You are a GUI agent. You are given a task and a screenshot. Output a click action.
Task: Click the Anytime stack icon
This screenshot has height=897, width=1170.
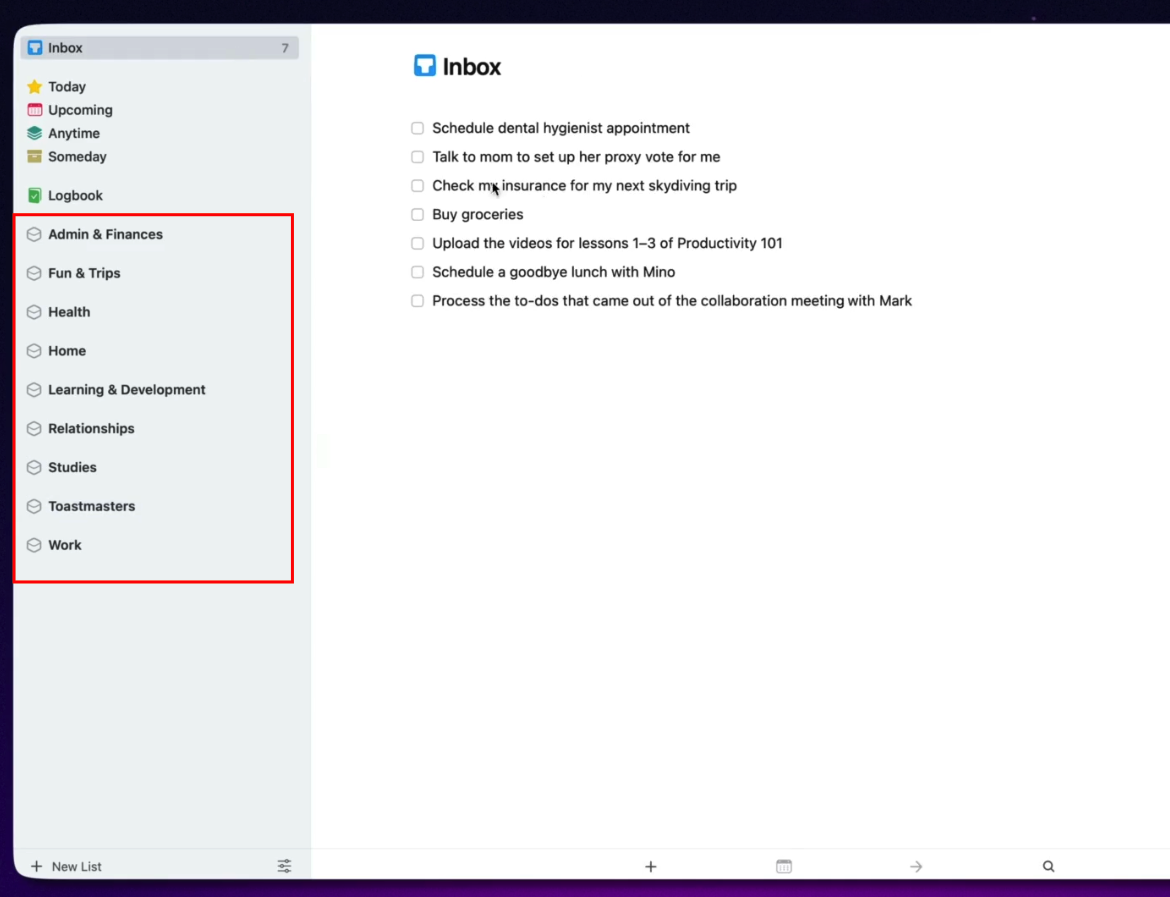[x=34, y=133]
